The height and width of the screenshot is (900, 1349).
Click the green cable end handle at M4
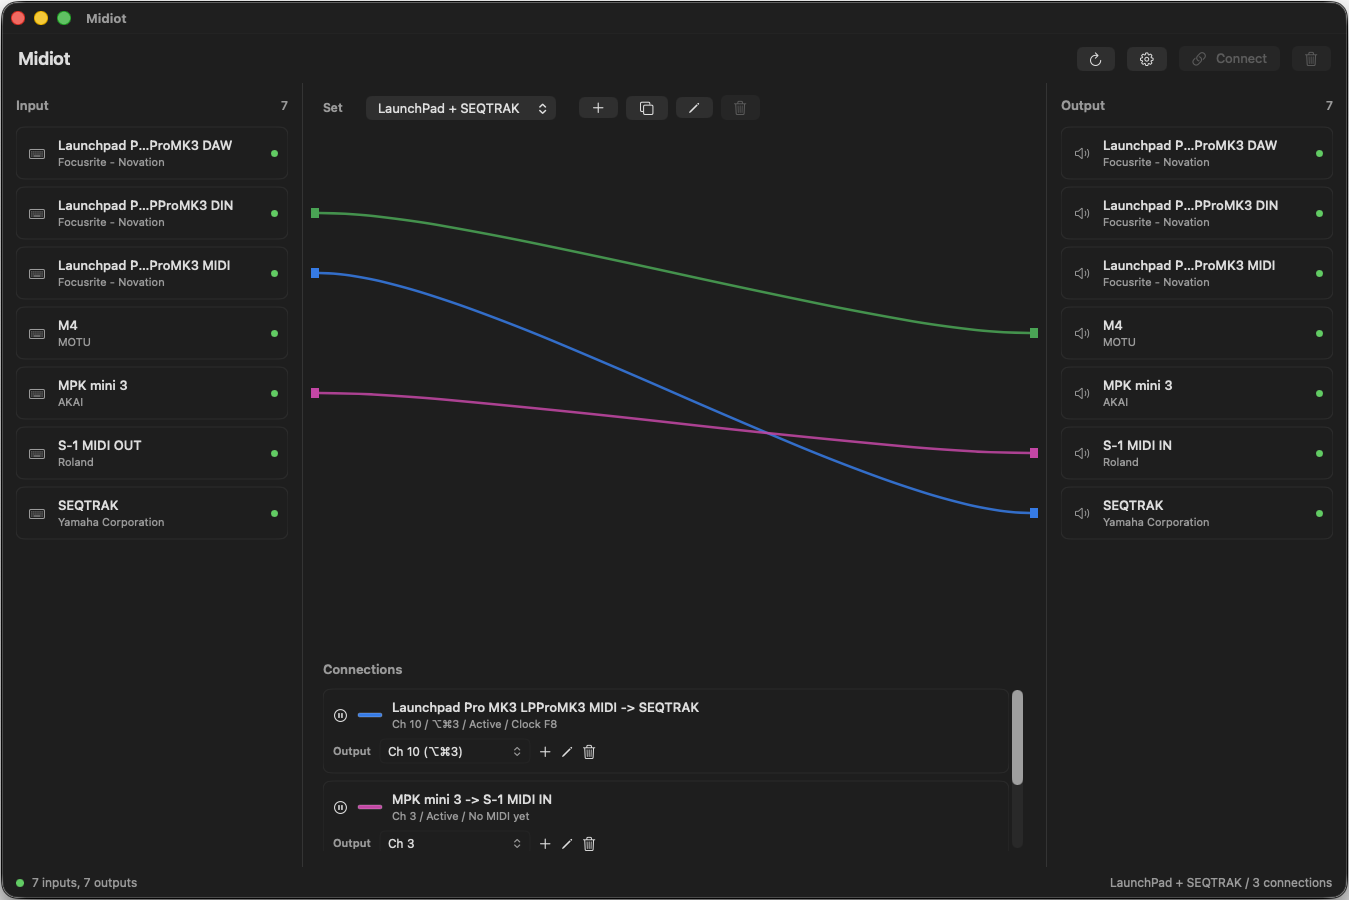tap(1034, 333)
